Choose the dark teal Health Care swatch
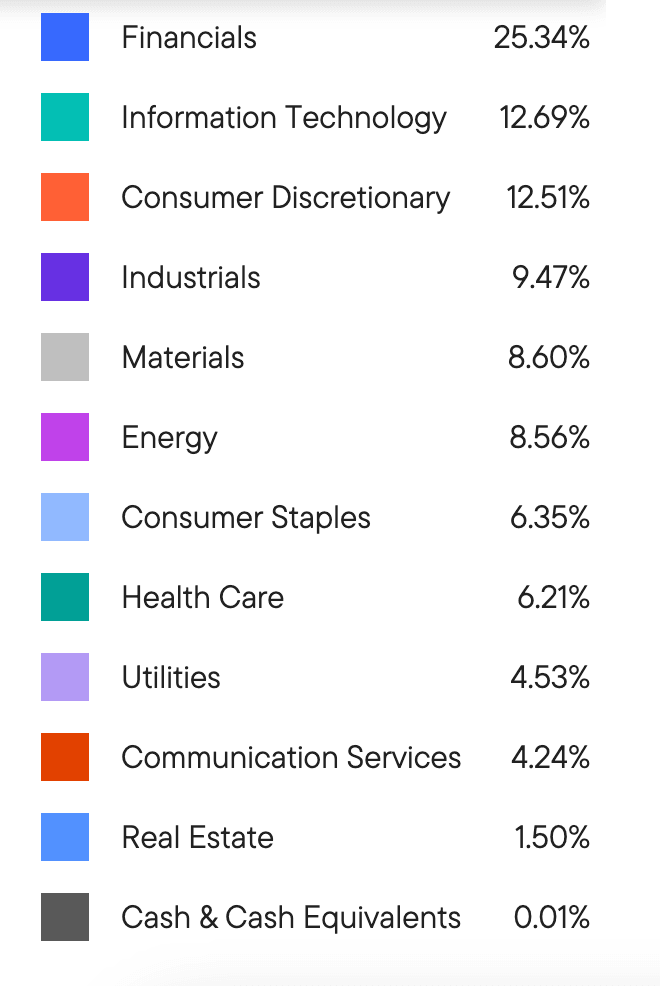 pyautogui.click(x=65, y=597)
